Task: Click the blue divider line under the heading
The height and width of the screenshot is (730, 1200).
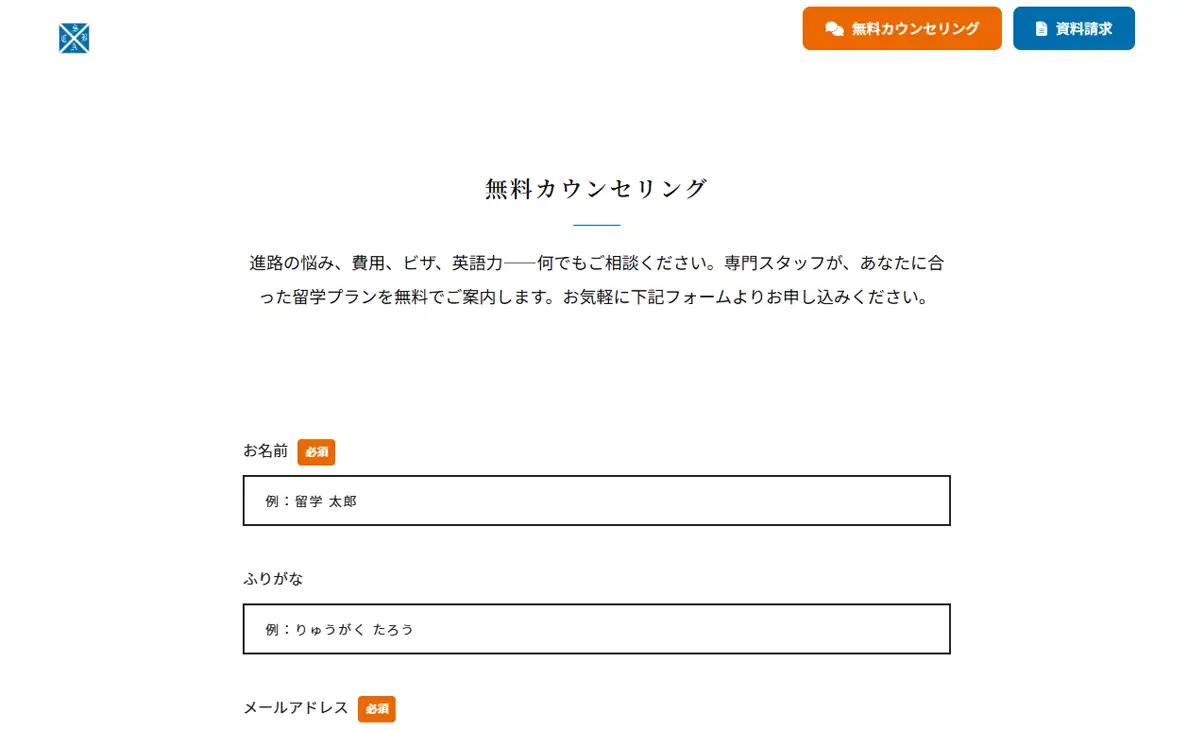Action: point(597,225)
